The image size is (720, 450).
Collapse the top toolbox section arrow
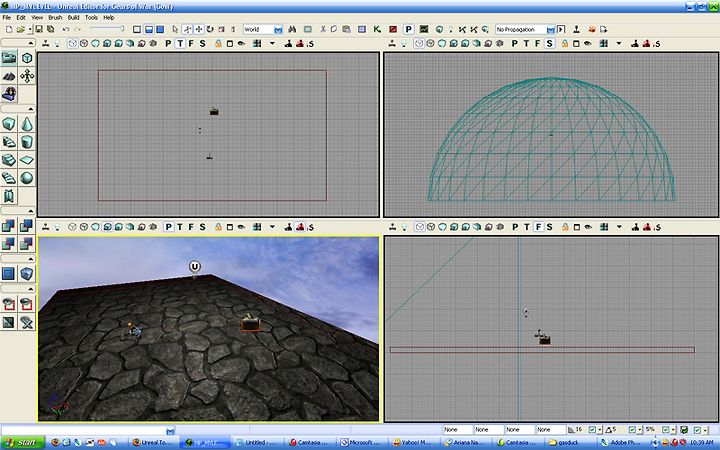pos(31,43)
